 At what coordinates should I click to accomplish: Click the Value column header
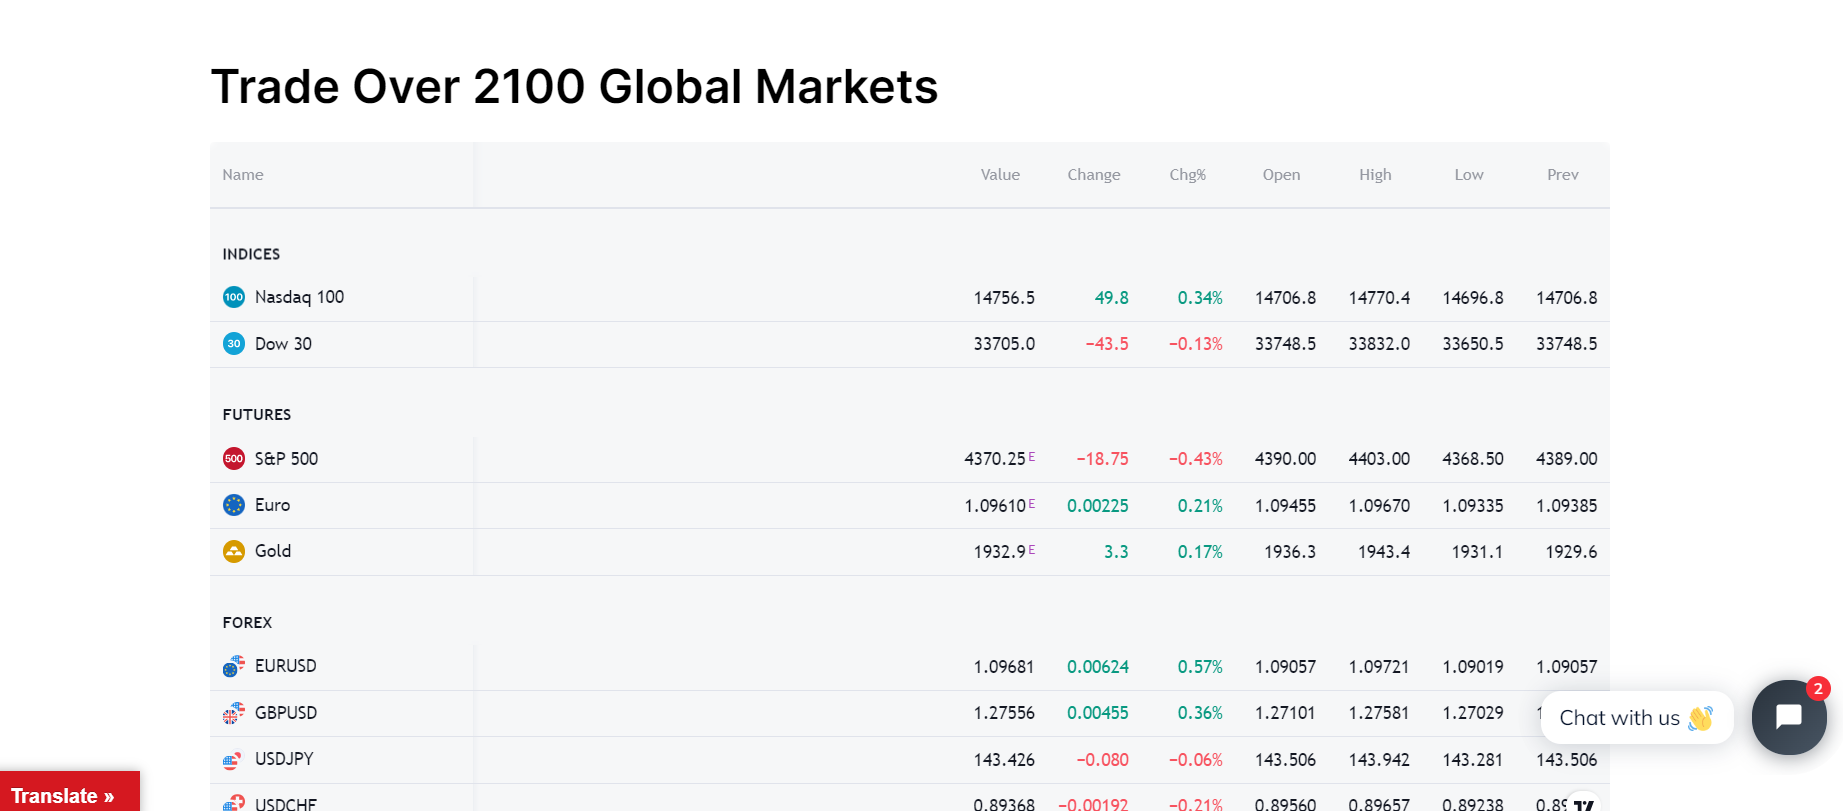click(1000, 175)
